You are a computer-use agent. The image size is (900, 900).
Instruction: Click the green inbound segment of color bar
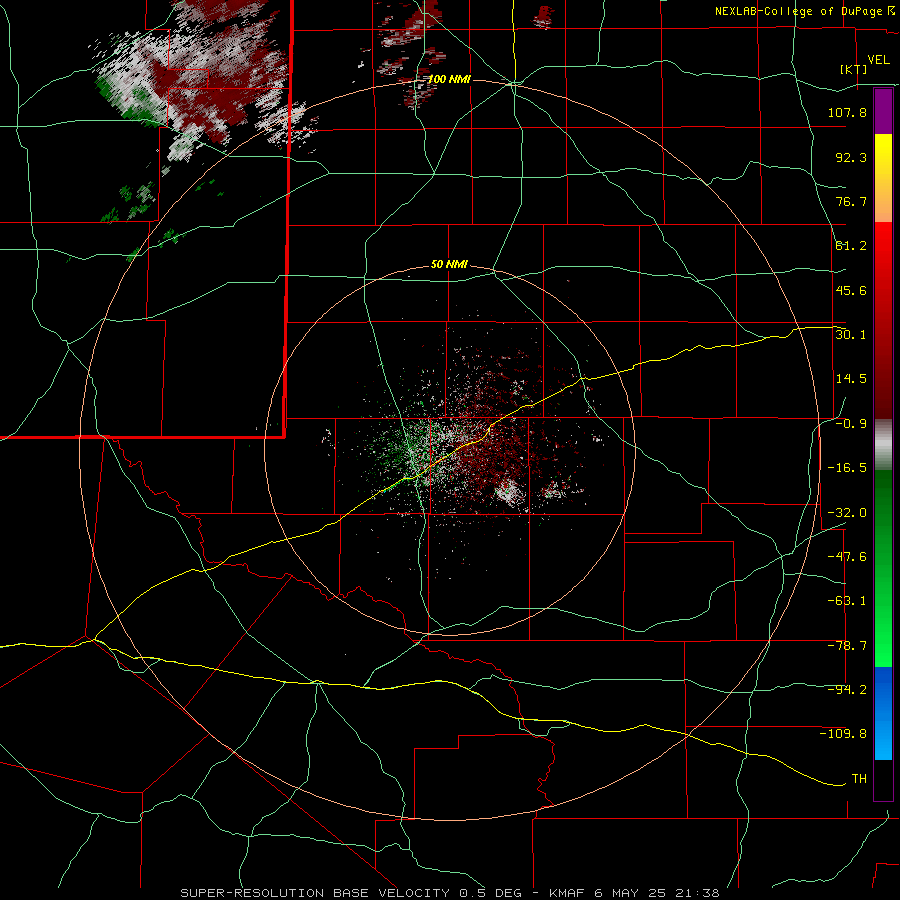click(x=883, y=568)
